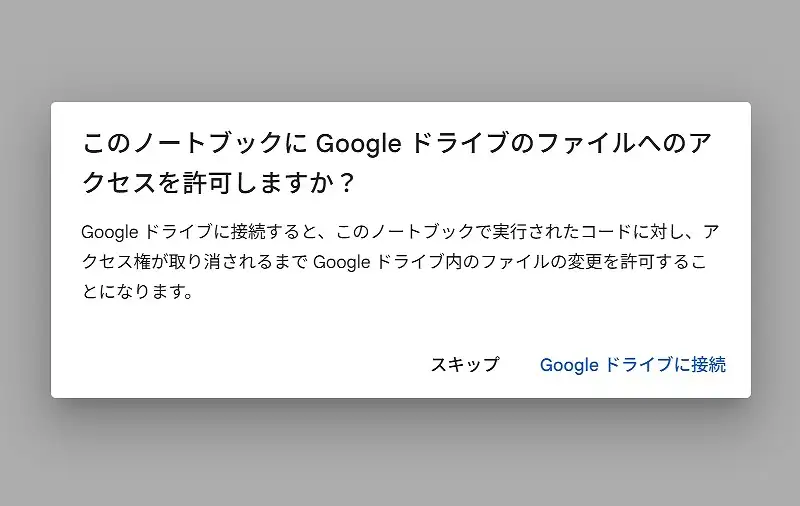Click the dimmed area right of the dialog
The image size is (800, 506).
click(x=775, y=250)
